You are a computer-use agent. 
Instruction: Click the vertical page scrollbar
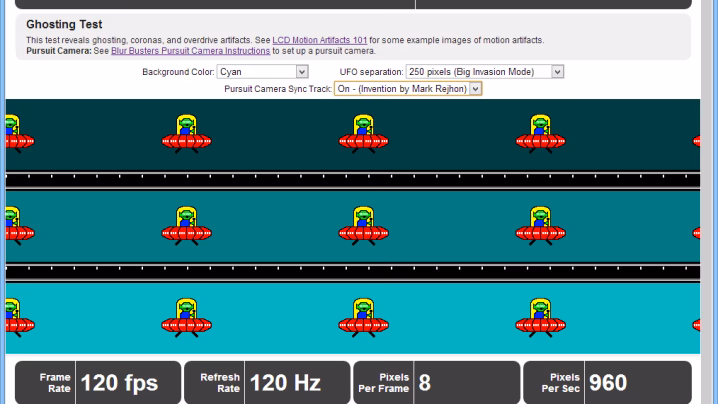point(708,202)
